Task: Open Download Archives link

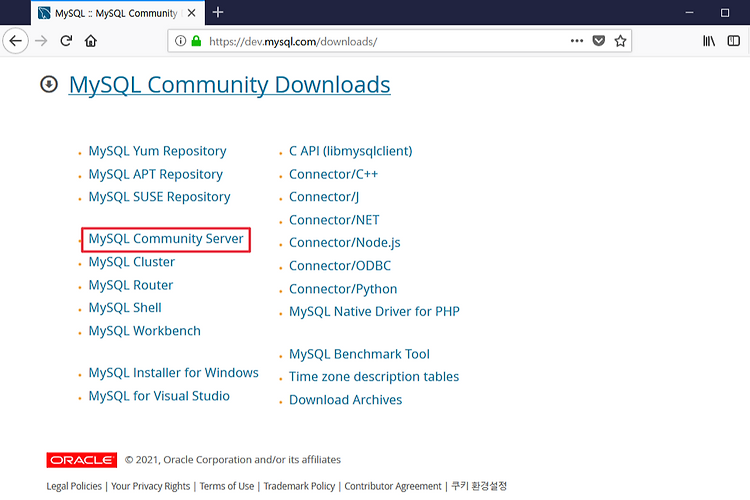Action: [x=345, y=400]
